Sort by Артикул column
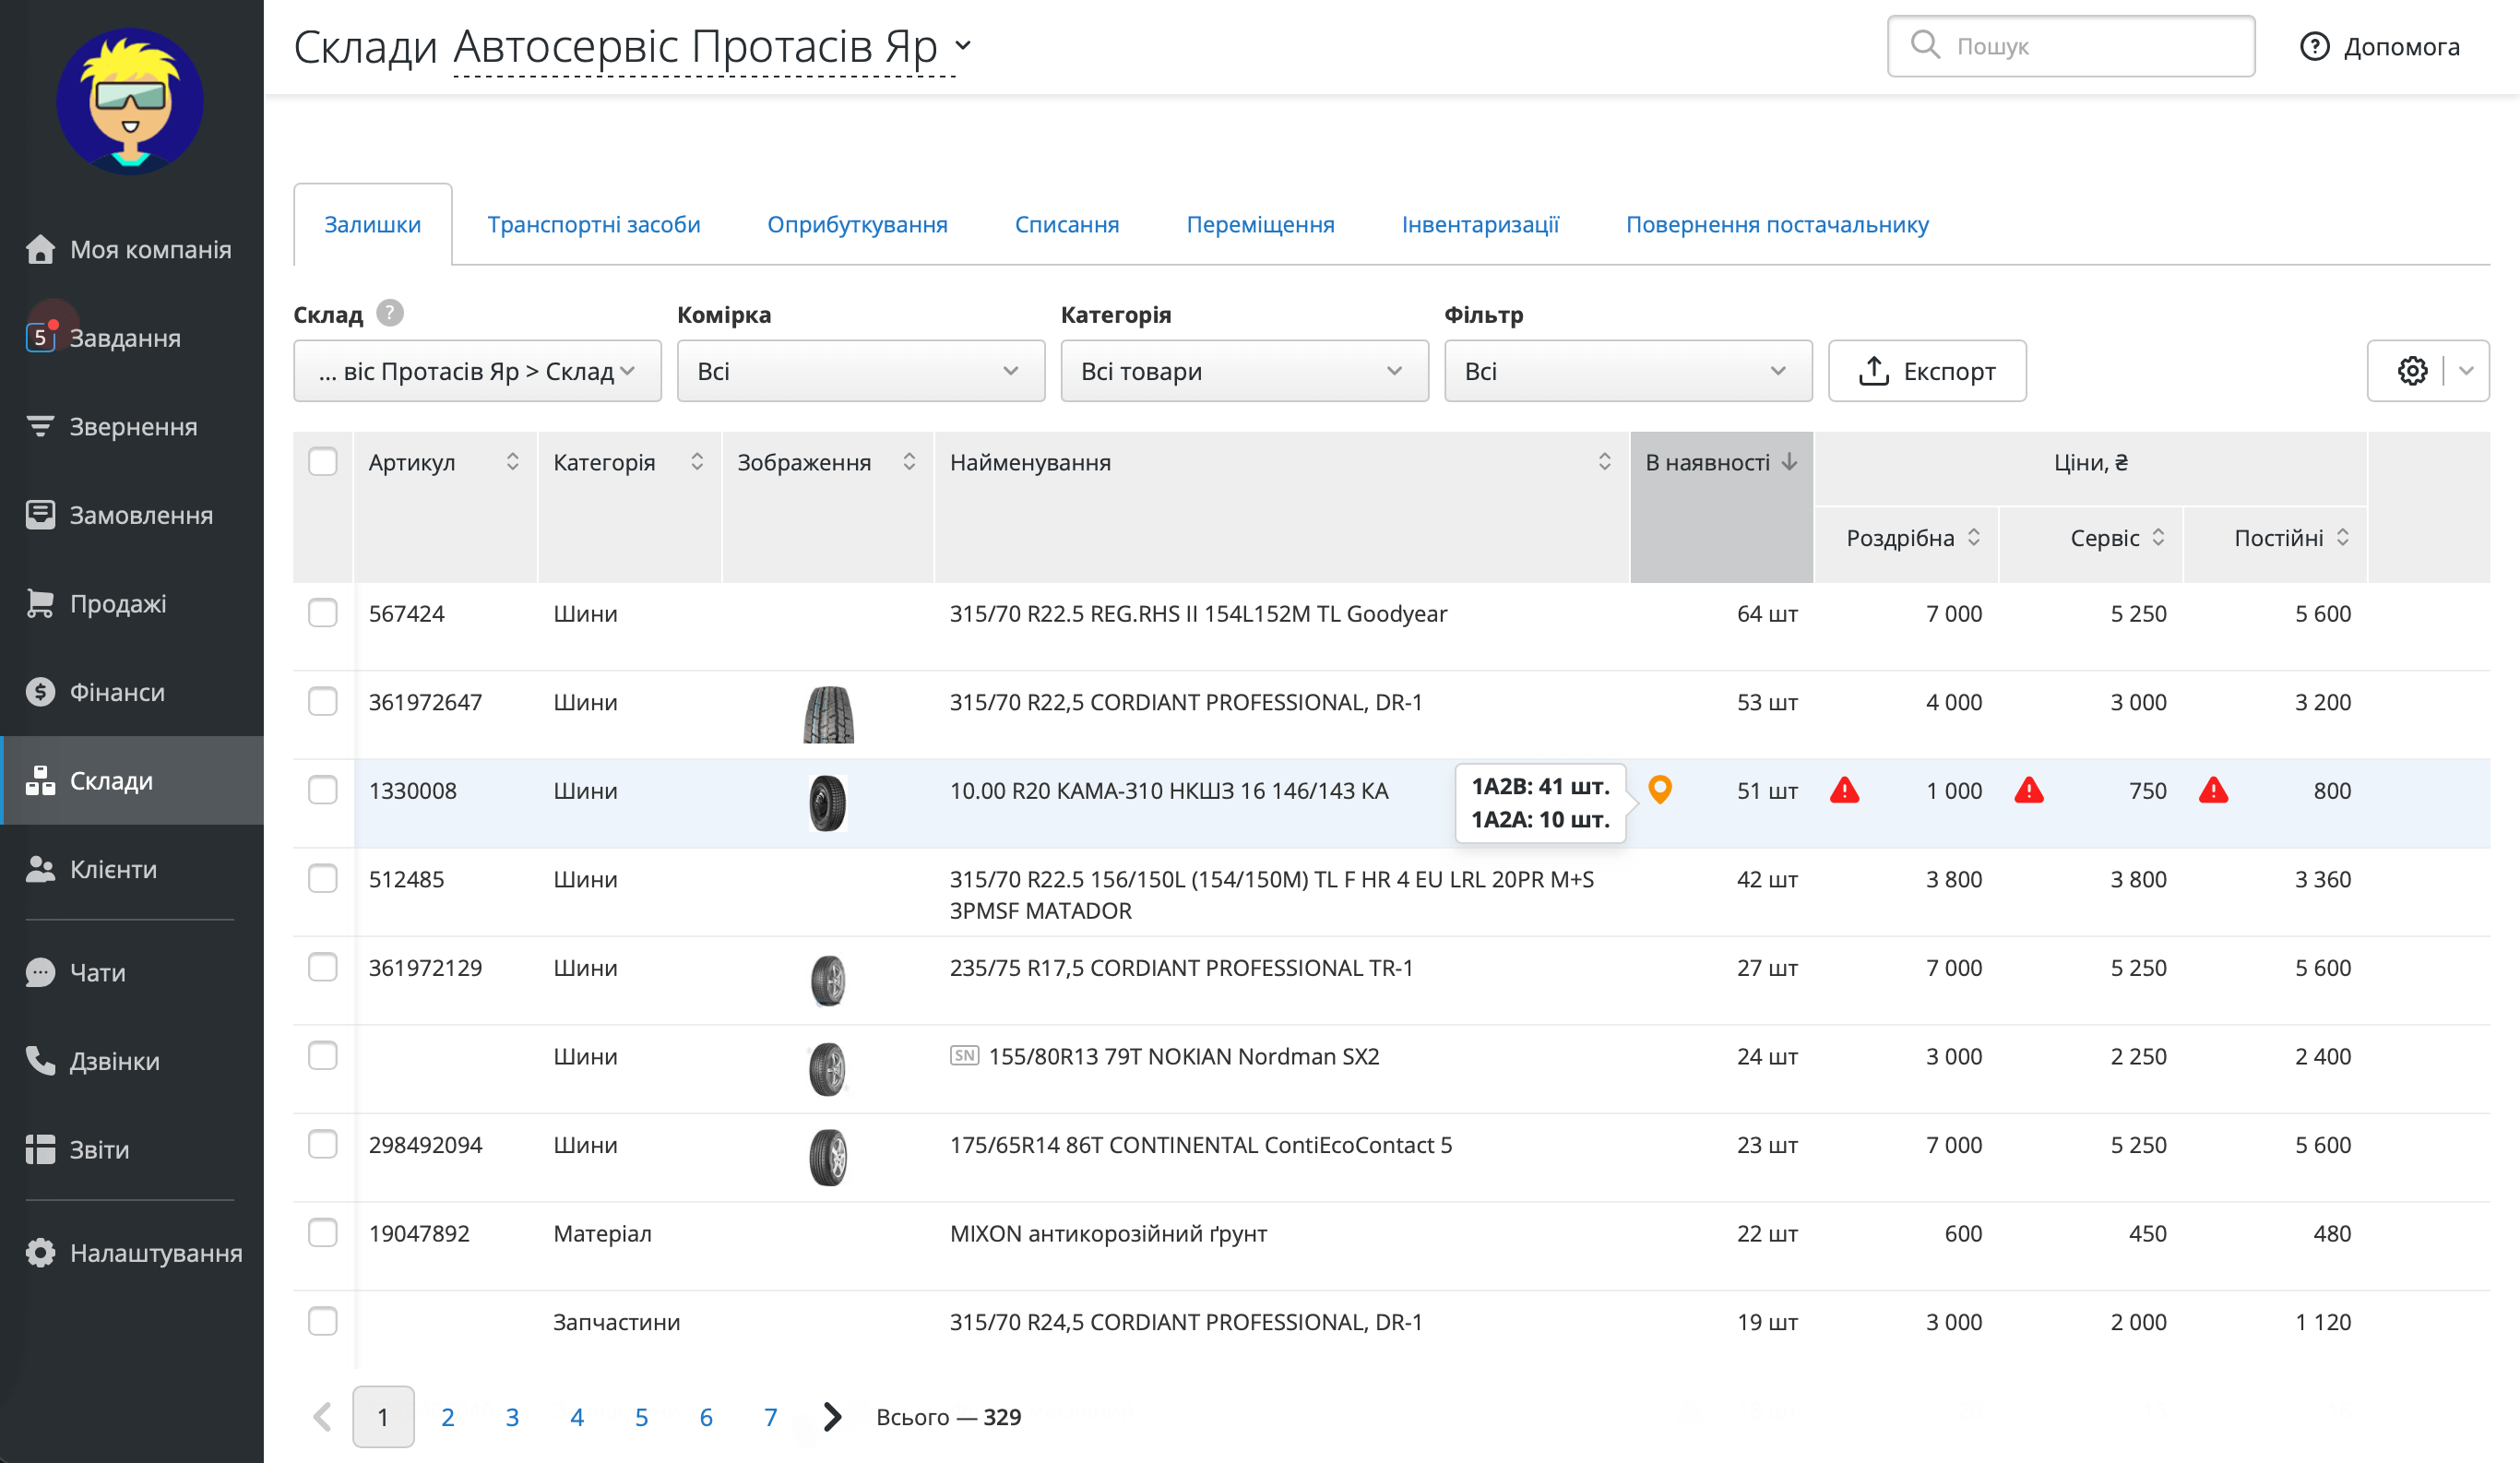2520x1463 pixels. [x=512, y=461]
